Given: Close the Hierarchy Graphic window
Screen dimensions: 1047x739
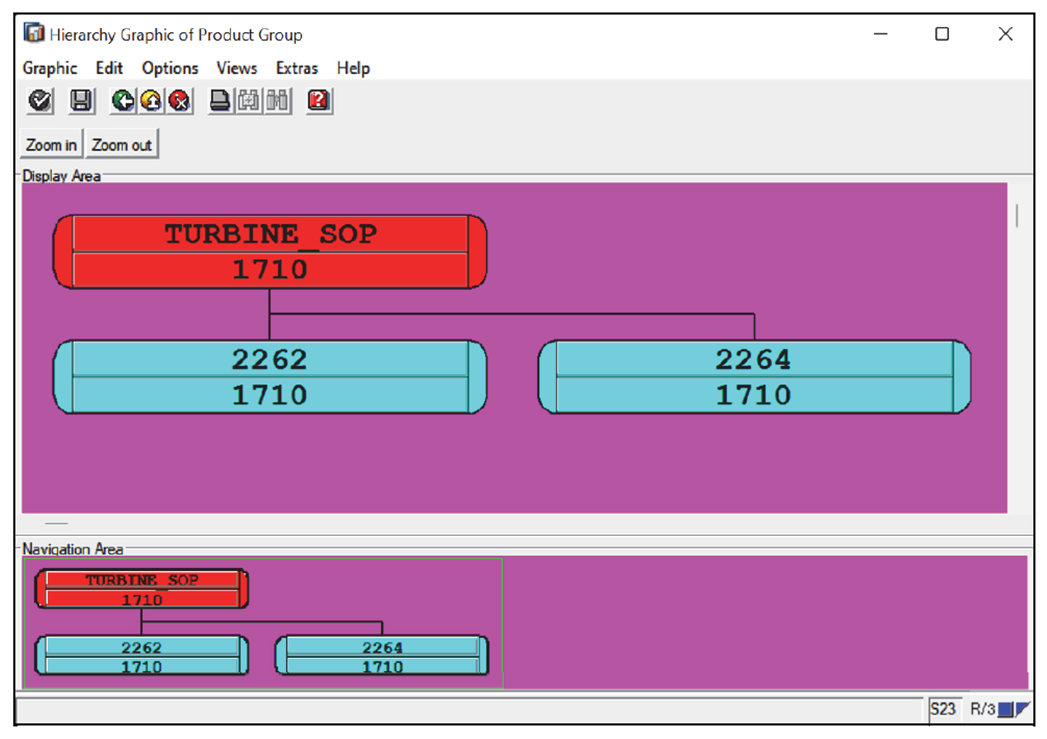Looking at the screenshot, I should coord(1006,33).
